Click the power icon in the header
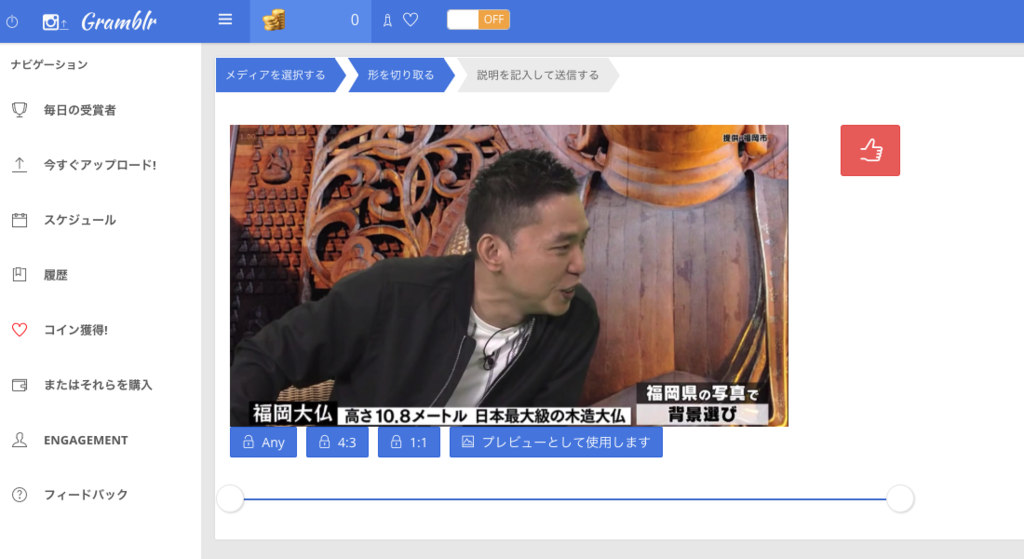This screenshot has width=1024, height=559. (x=12, y=22)
